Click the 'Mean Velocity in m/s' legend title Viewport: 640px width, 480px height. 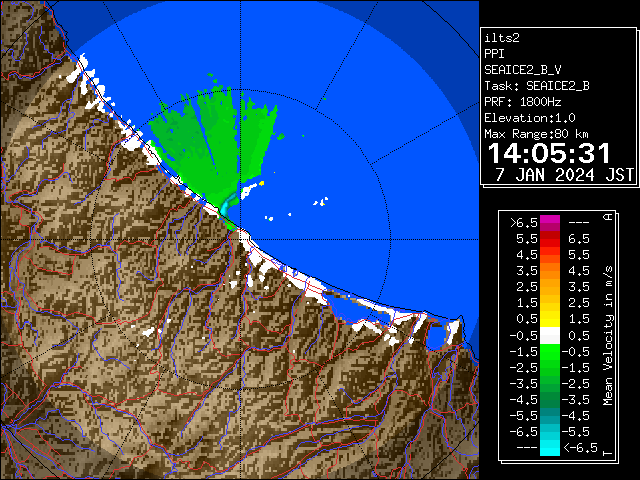click(x=609, y=336)
